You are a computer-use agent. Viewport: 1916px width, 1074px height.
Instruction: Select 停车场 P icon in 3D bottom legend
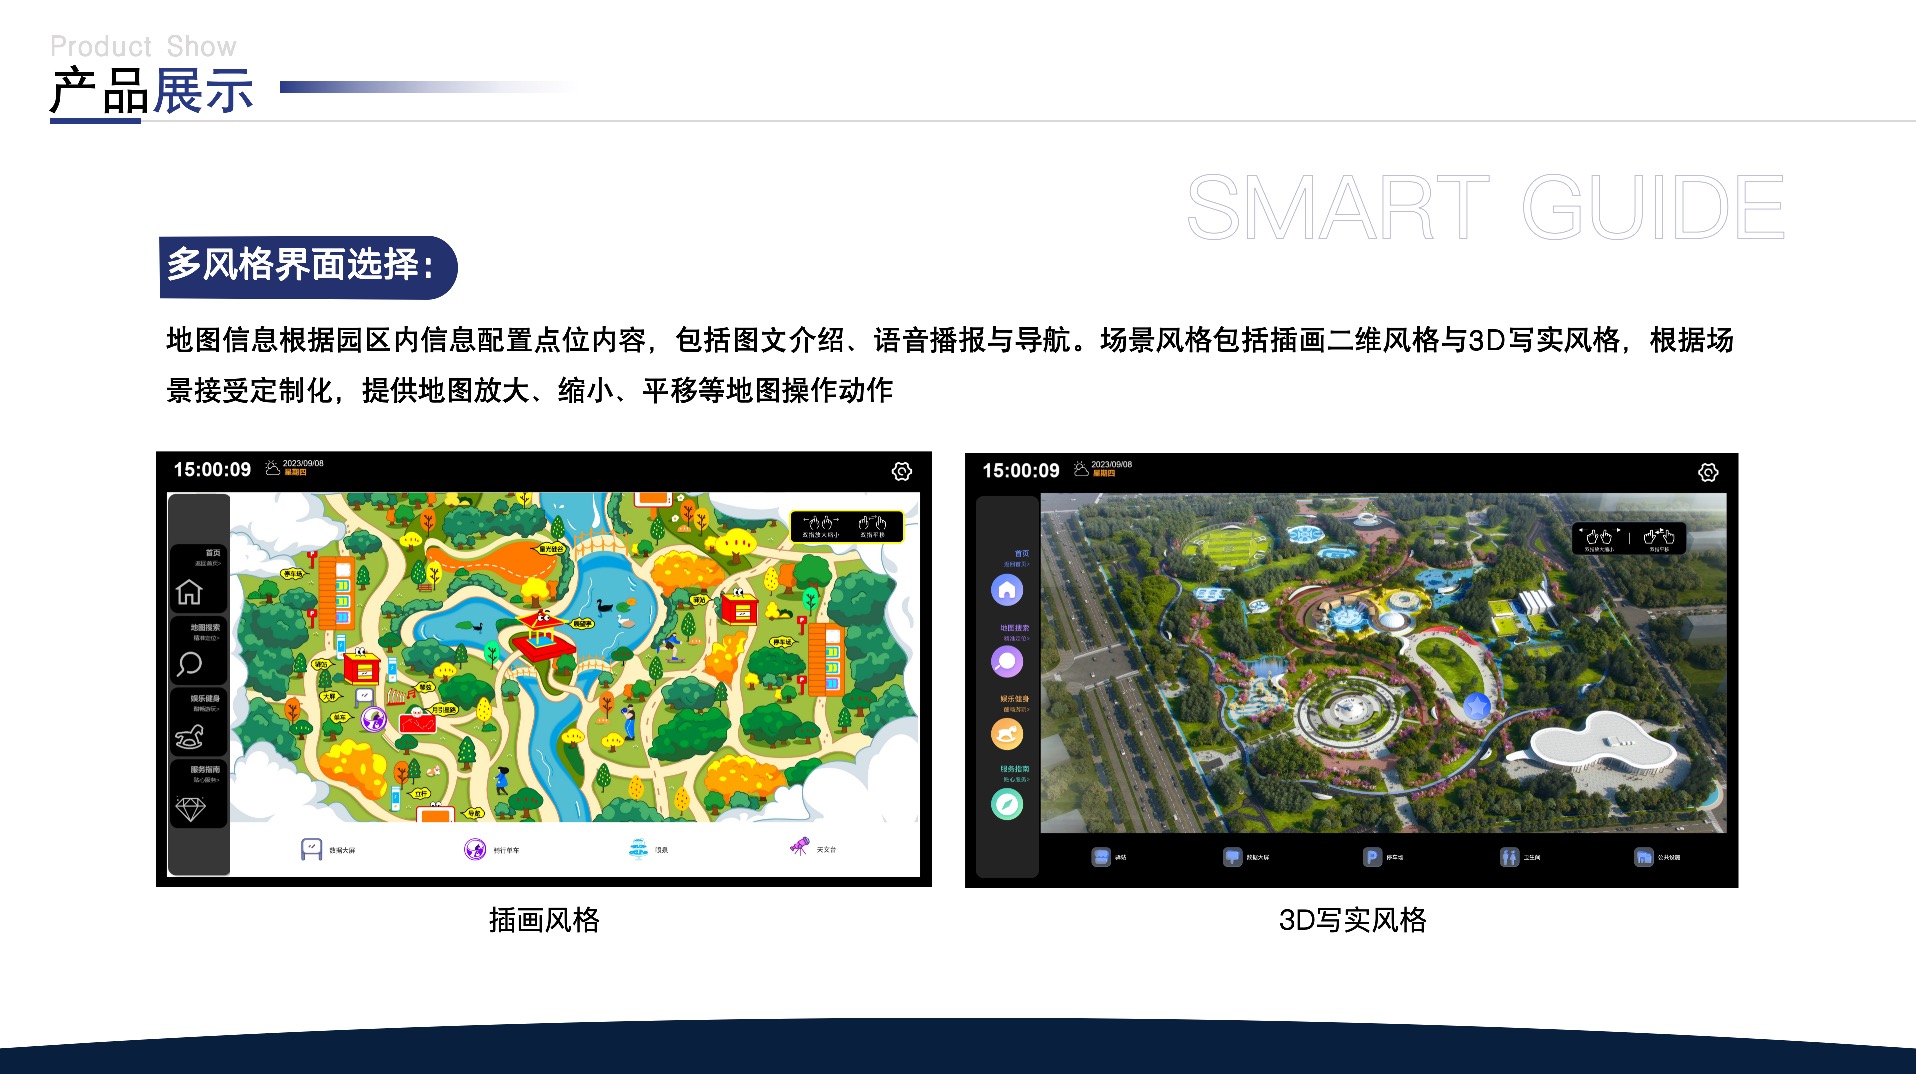(x=1372, y=857)
